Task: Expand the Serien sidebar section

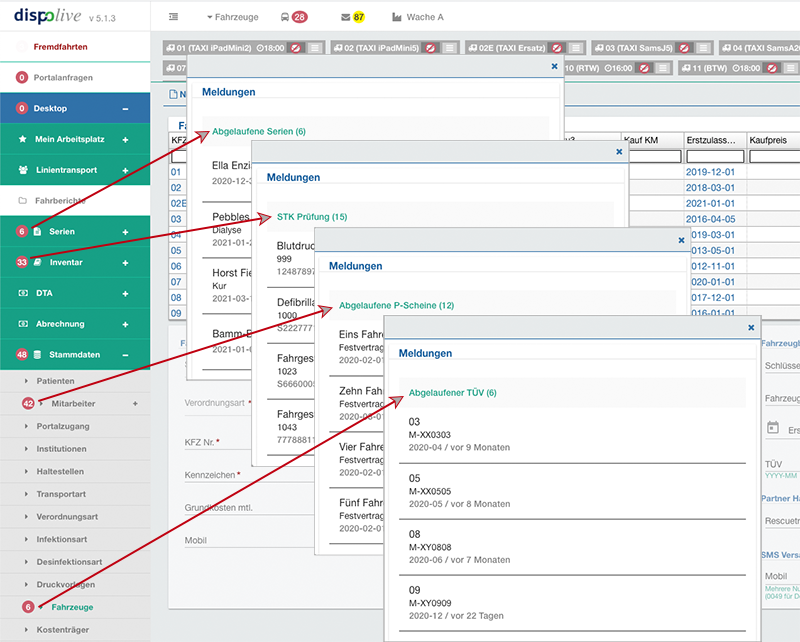Action: pyautogui.click(x=125, y=232)
